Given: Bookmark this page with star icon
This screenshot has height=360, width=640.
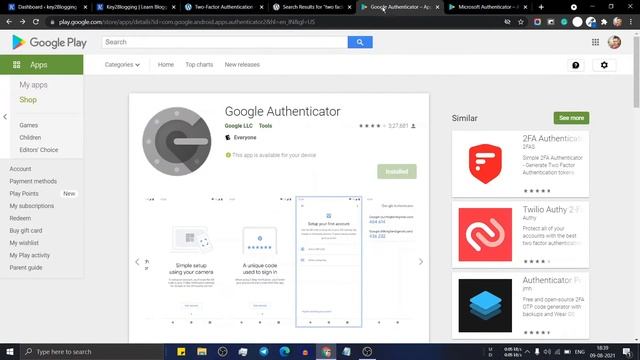Looking at the screenshot, I should pyautogui.click(x=521, y=22).
